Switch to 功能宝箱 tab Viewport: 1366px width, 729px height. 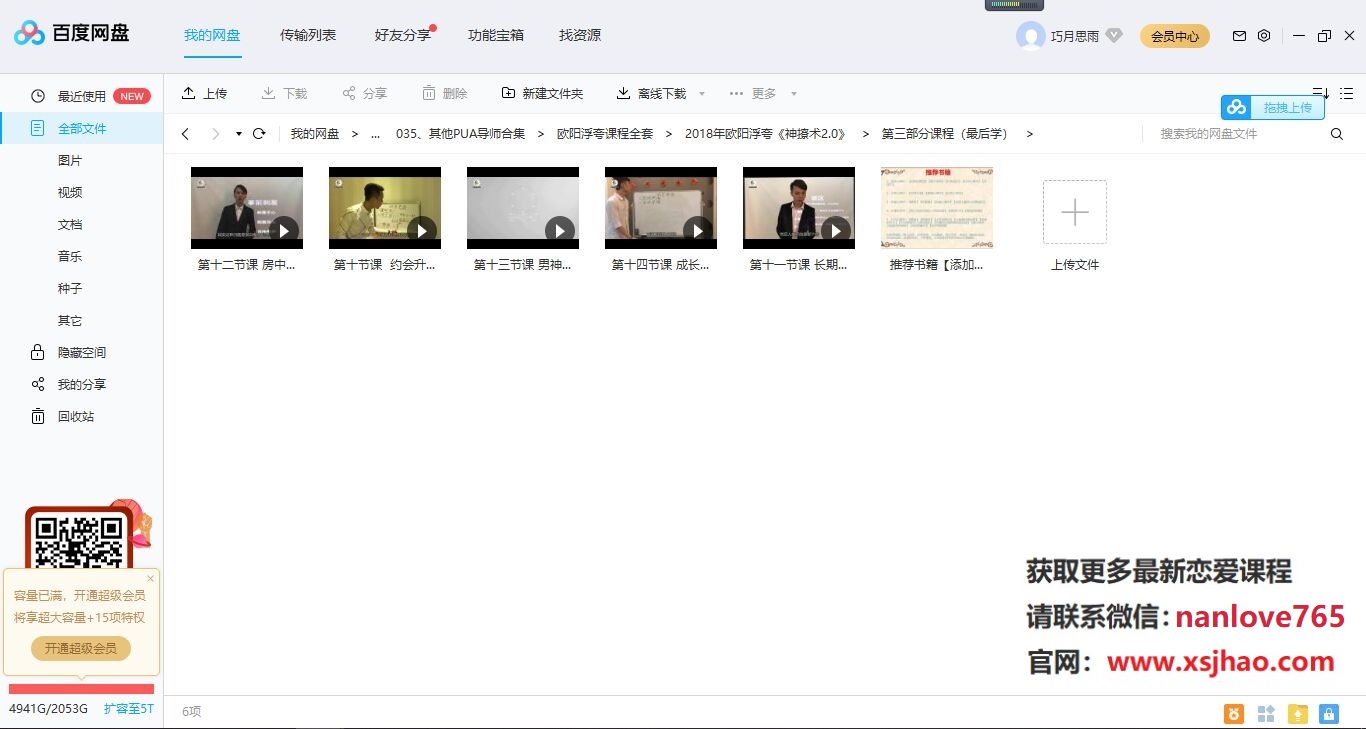[496, 35]
